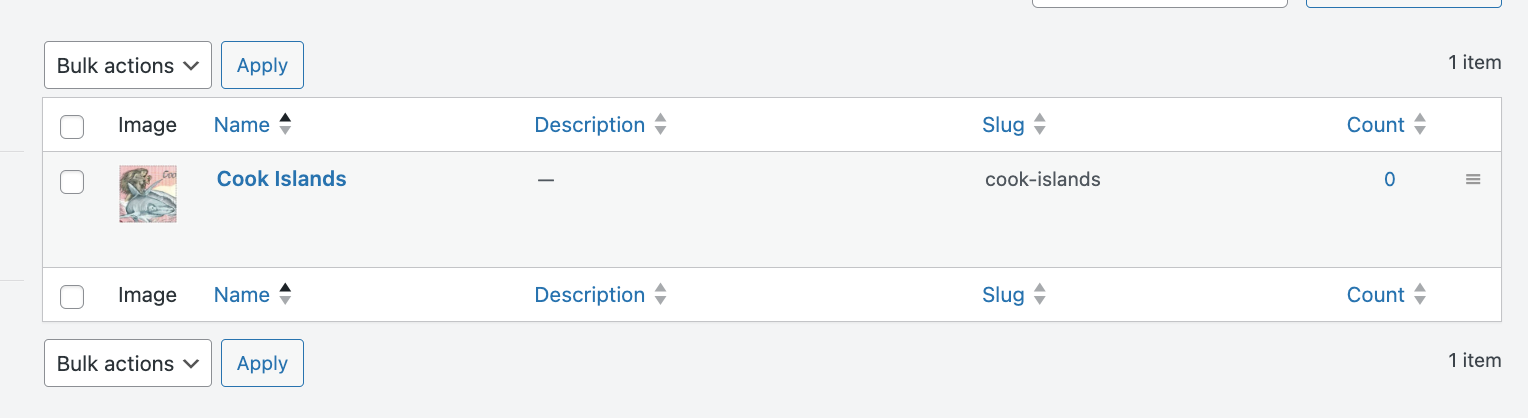
Task: Click sort arrows beside bottom Description header
Action: pos(659,295)
